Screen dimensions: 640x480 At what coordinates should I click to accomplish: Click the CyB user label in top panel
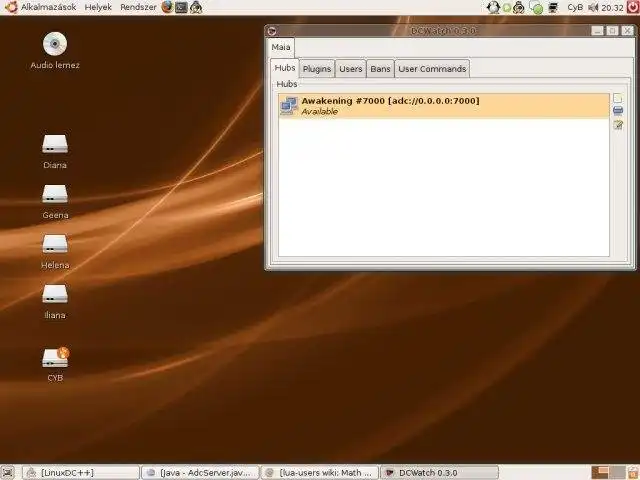point(575,7)
